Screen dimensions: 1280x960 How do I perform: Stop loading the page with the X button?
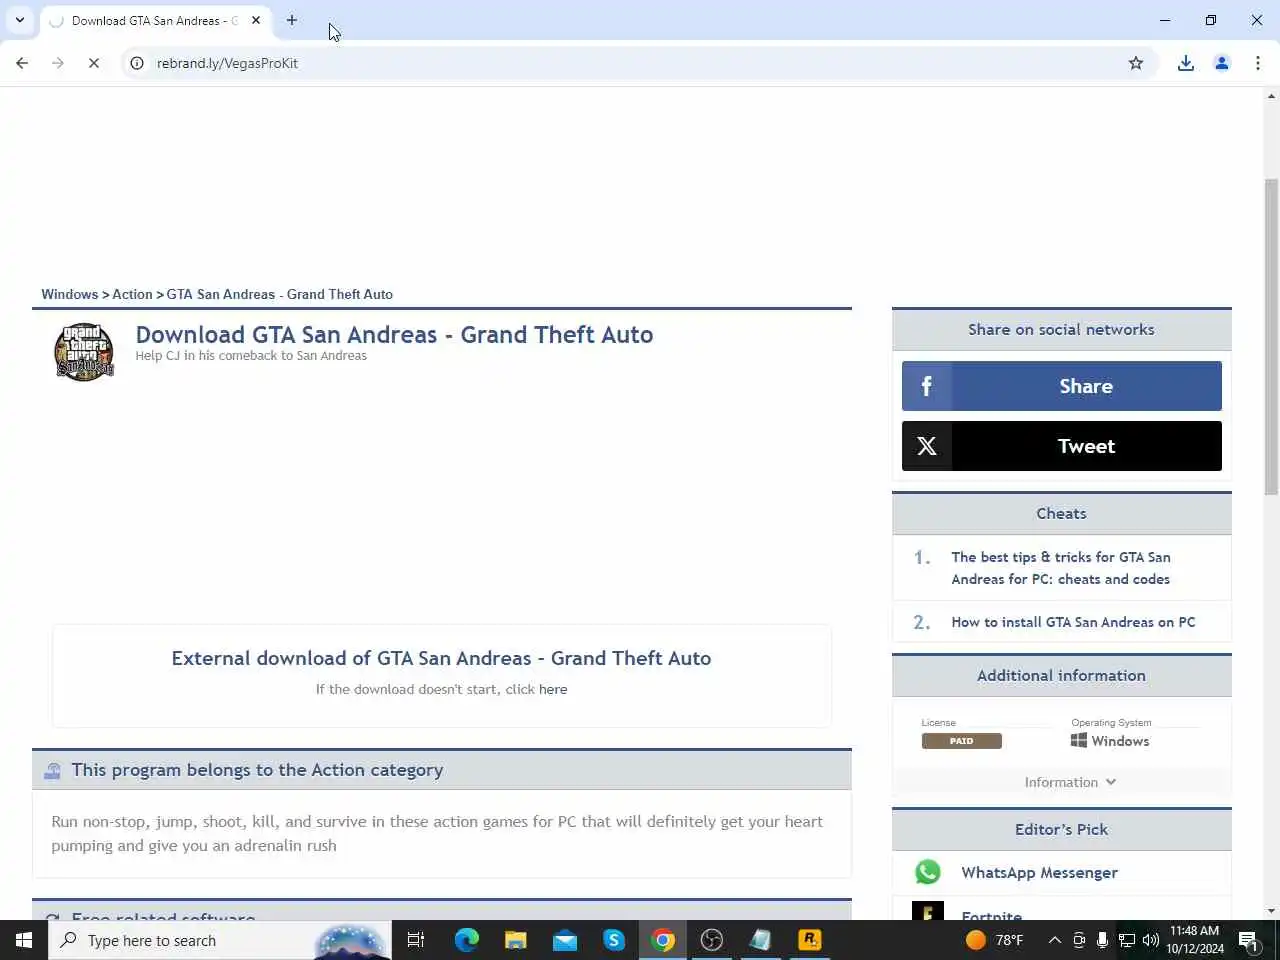(94, 63)
